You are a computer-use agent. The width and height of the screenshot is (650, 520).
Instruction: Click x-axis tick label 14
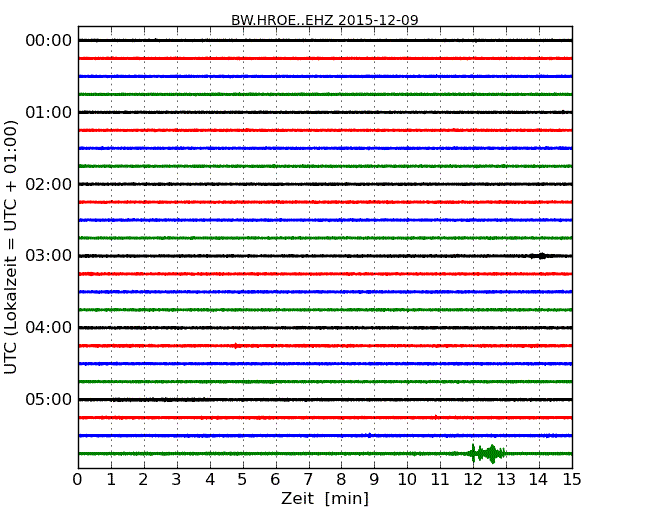pos(539,480)
